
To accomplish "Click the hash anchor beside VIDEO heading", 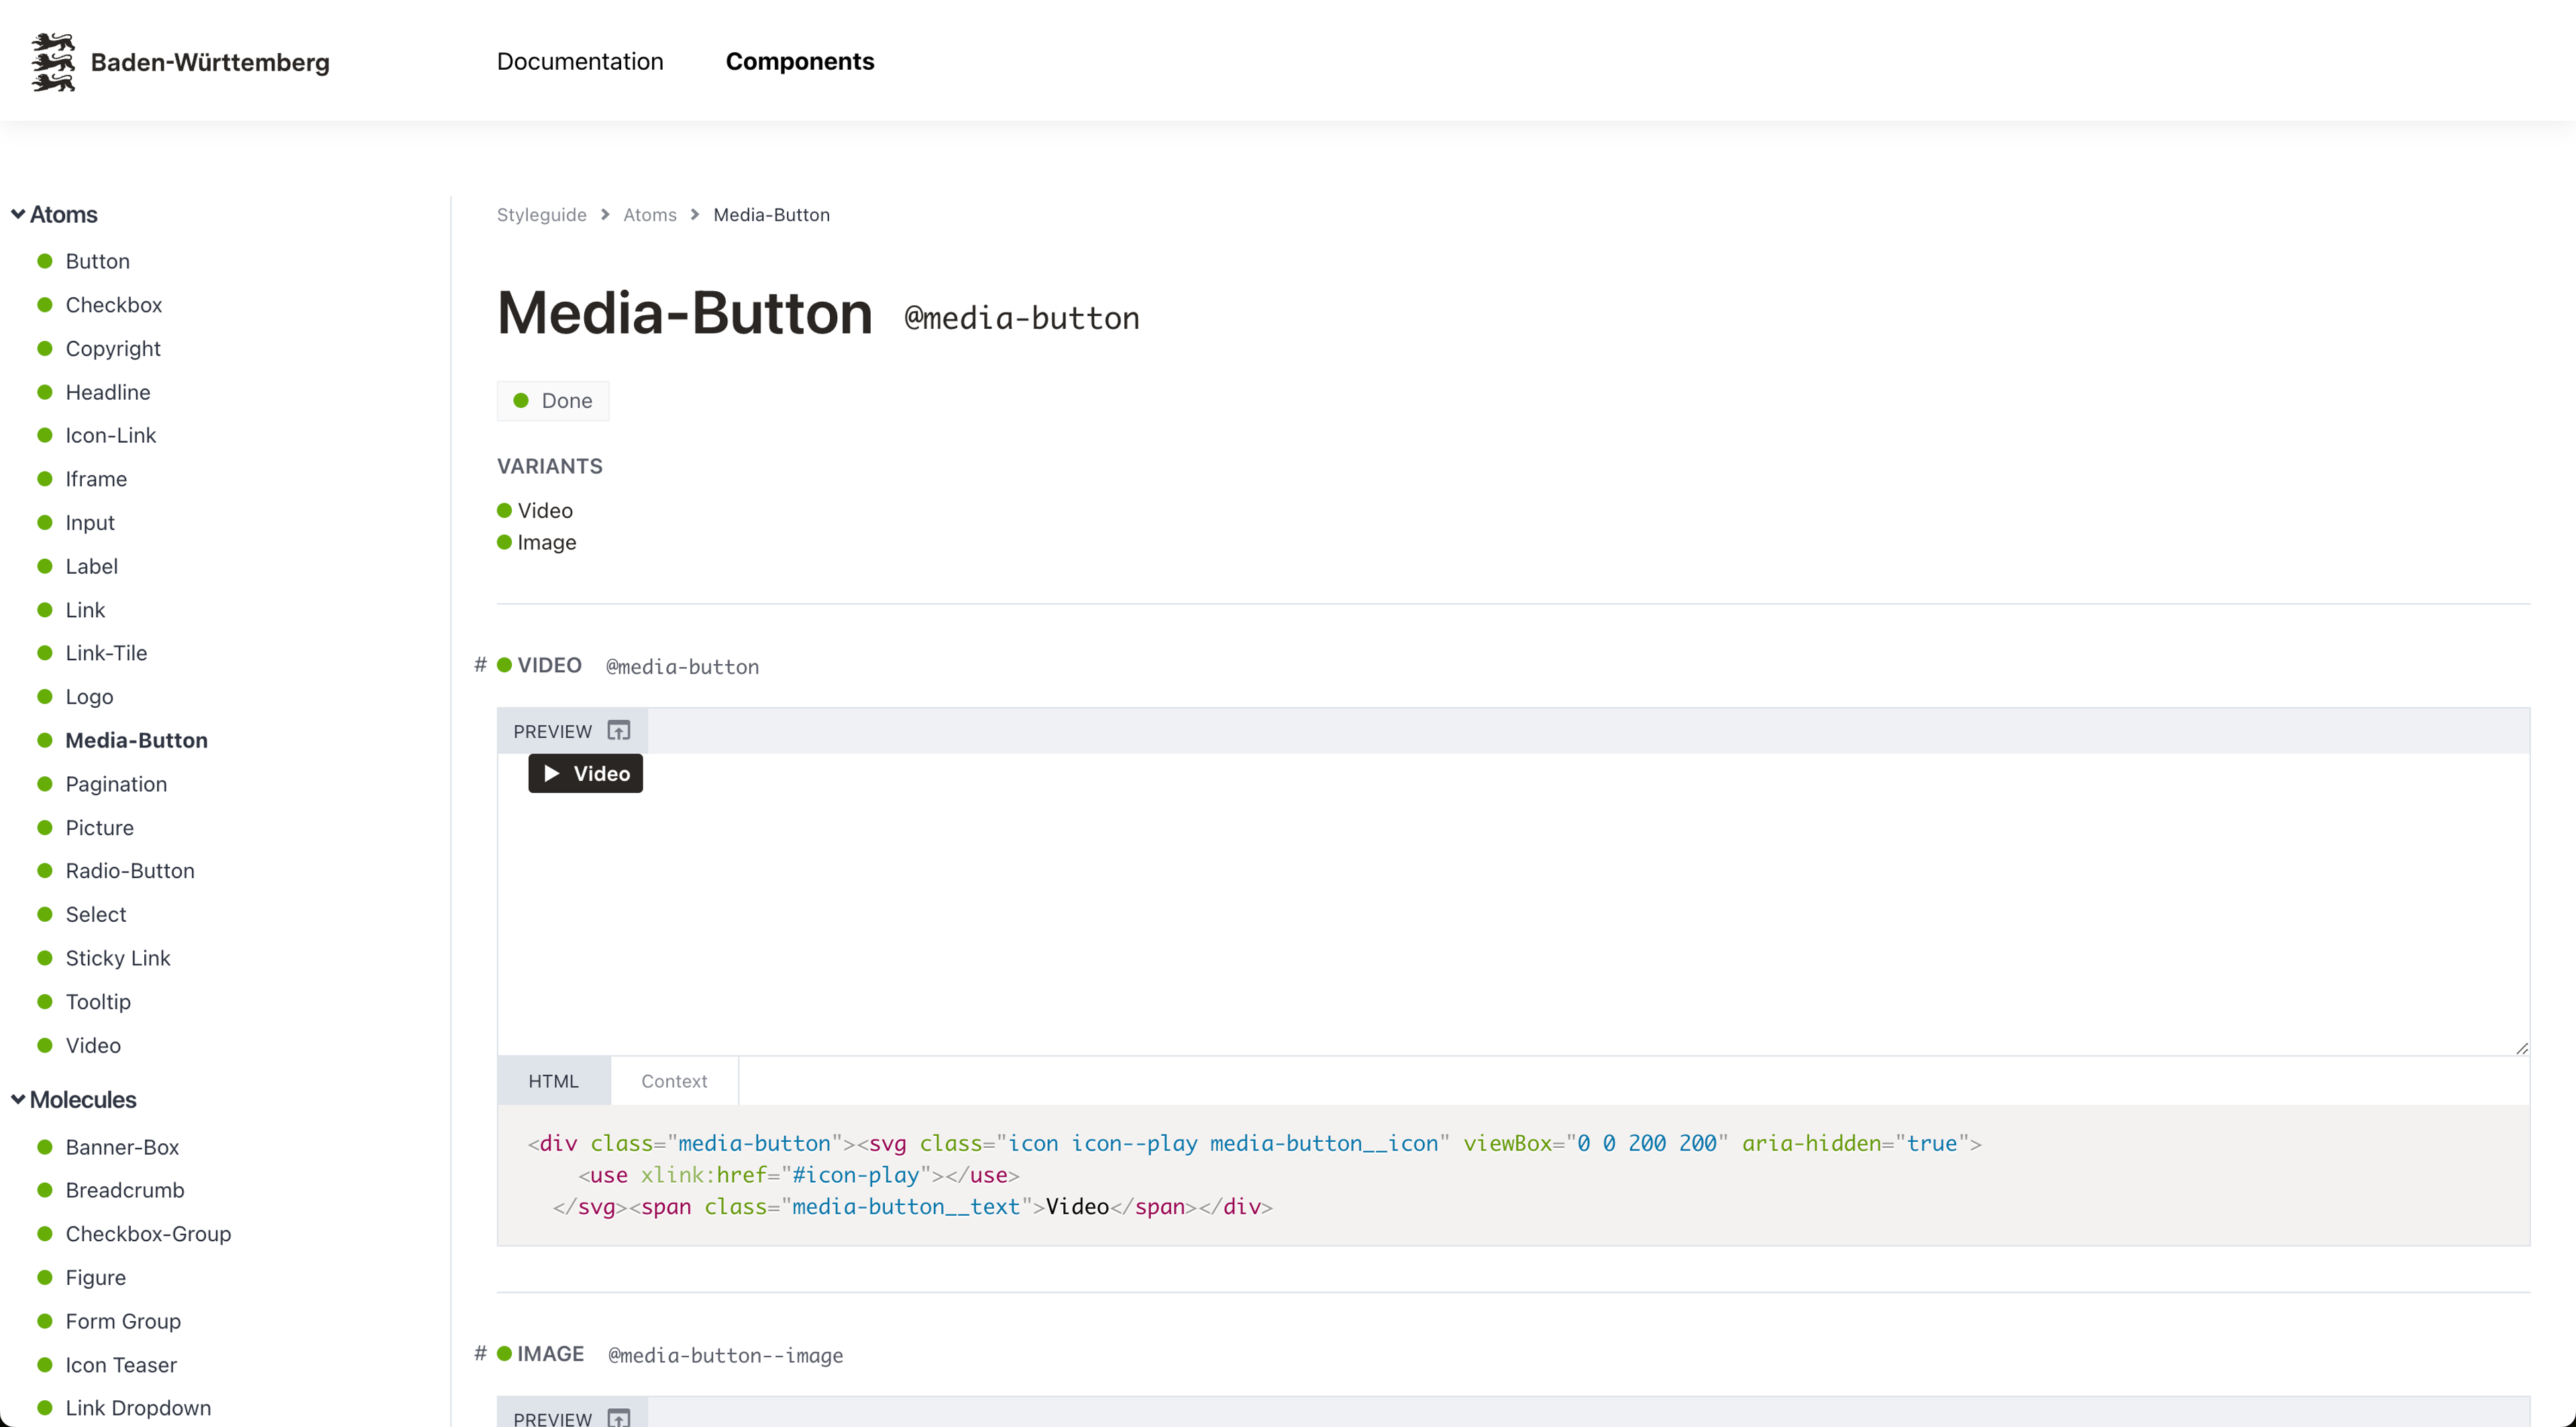I will [x=480, y=665].
